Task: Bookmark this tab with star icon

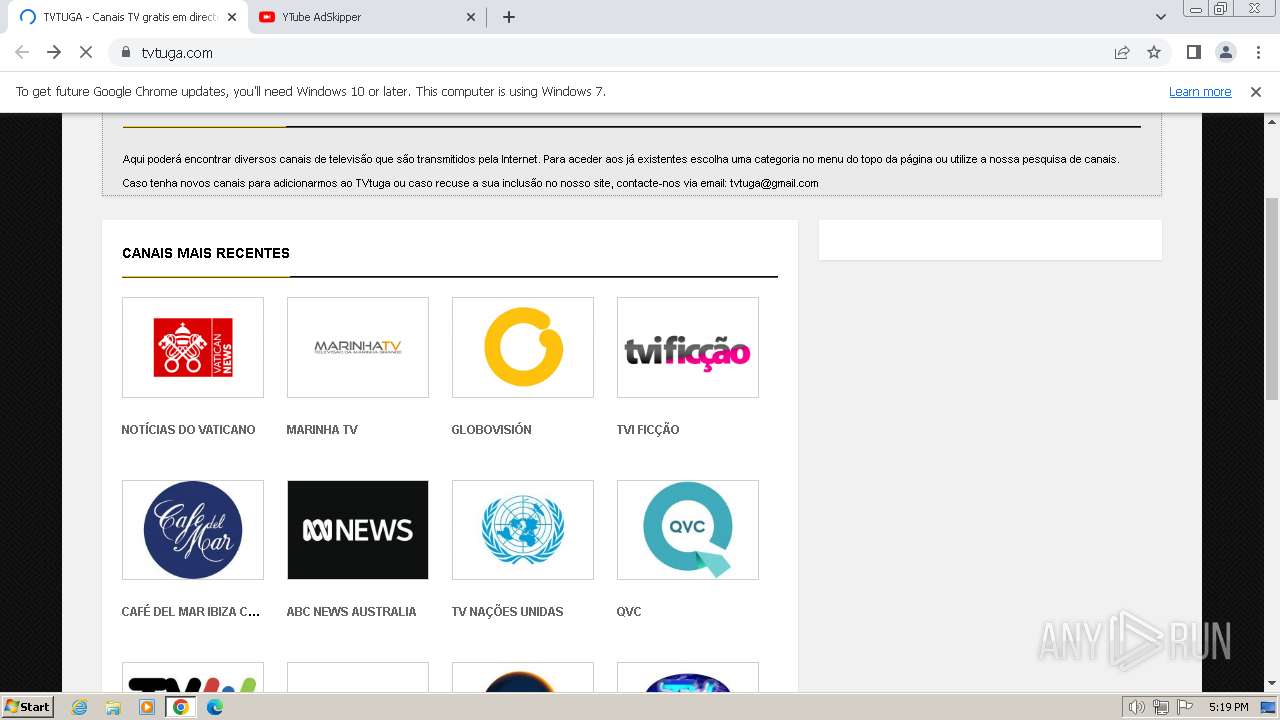Action: click(x=1154, y=52)
